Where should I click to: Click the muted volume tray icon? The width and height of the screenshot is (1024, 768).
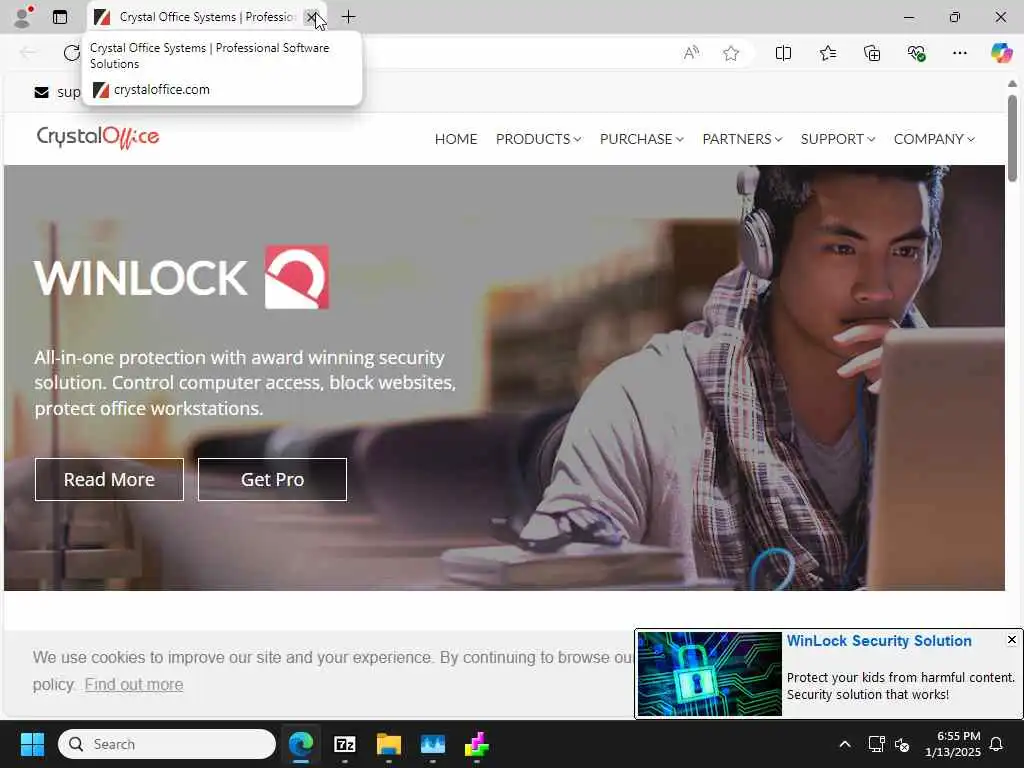coord(903,744)
